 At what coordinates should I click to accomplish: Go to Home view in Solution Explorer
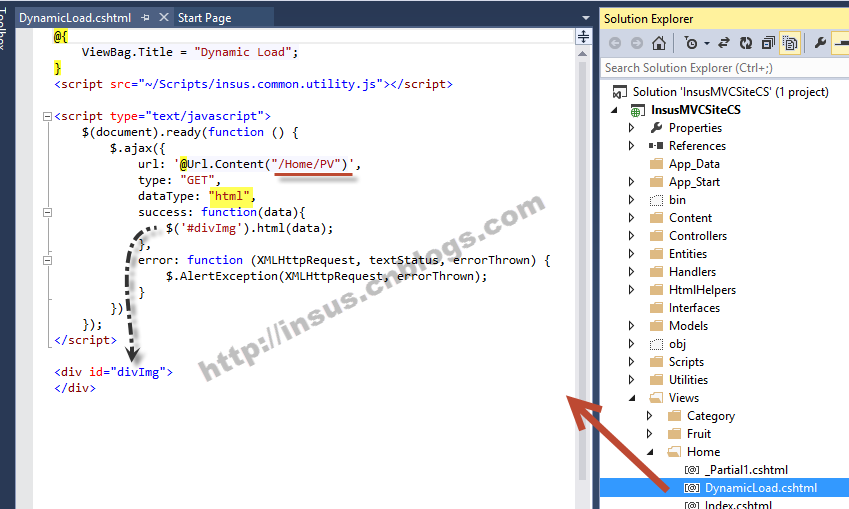click(x=659, y=43)
